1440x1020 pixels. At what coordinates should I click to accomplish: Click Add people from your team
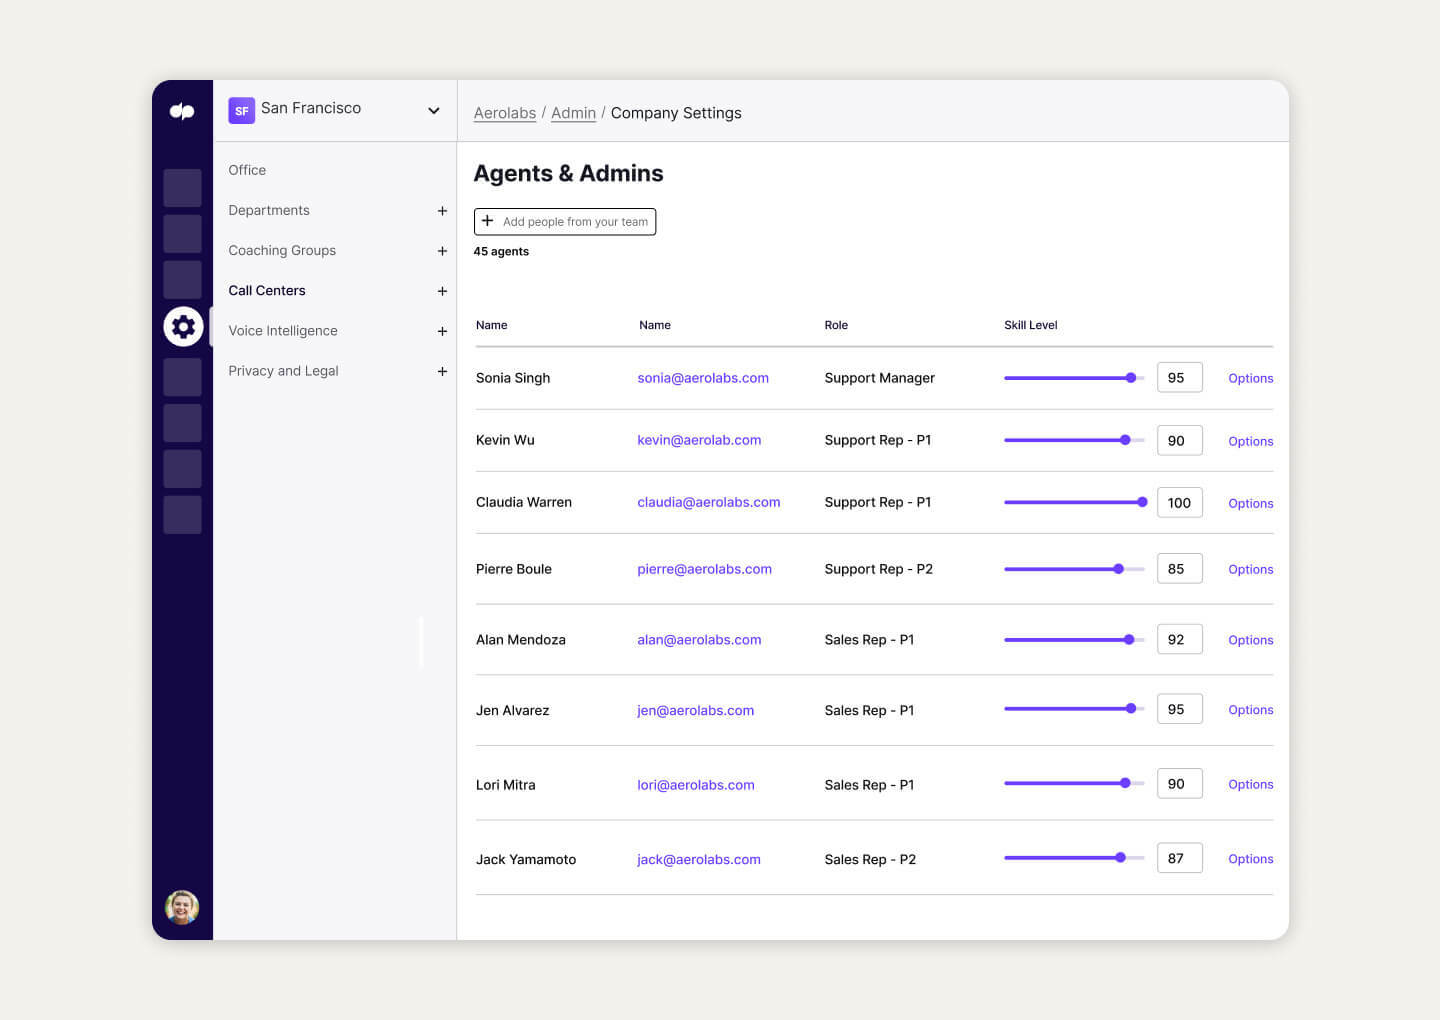565,221
